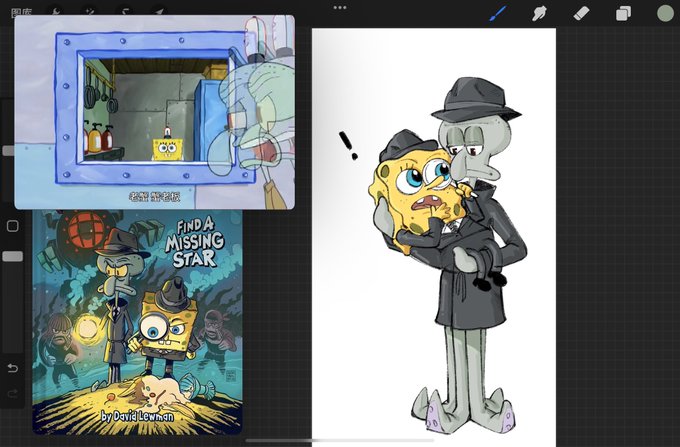Open the Layers panel
Viewport: 680px width, 447px height.
623,13
